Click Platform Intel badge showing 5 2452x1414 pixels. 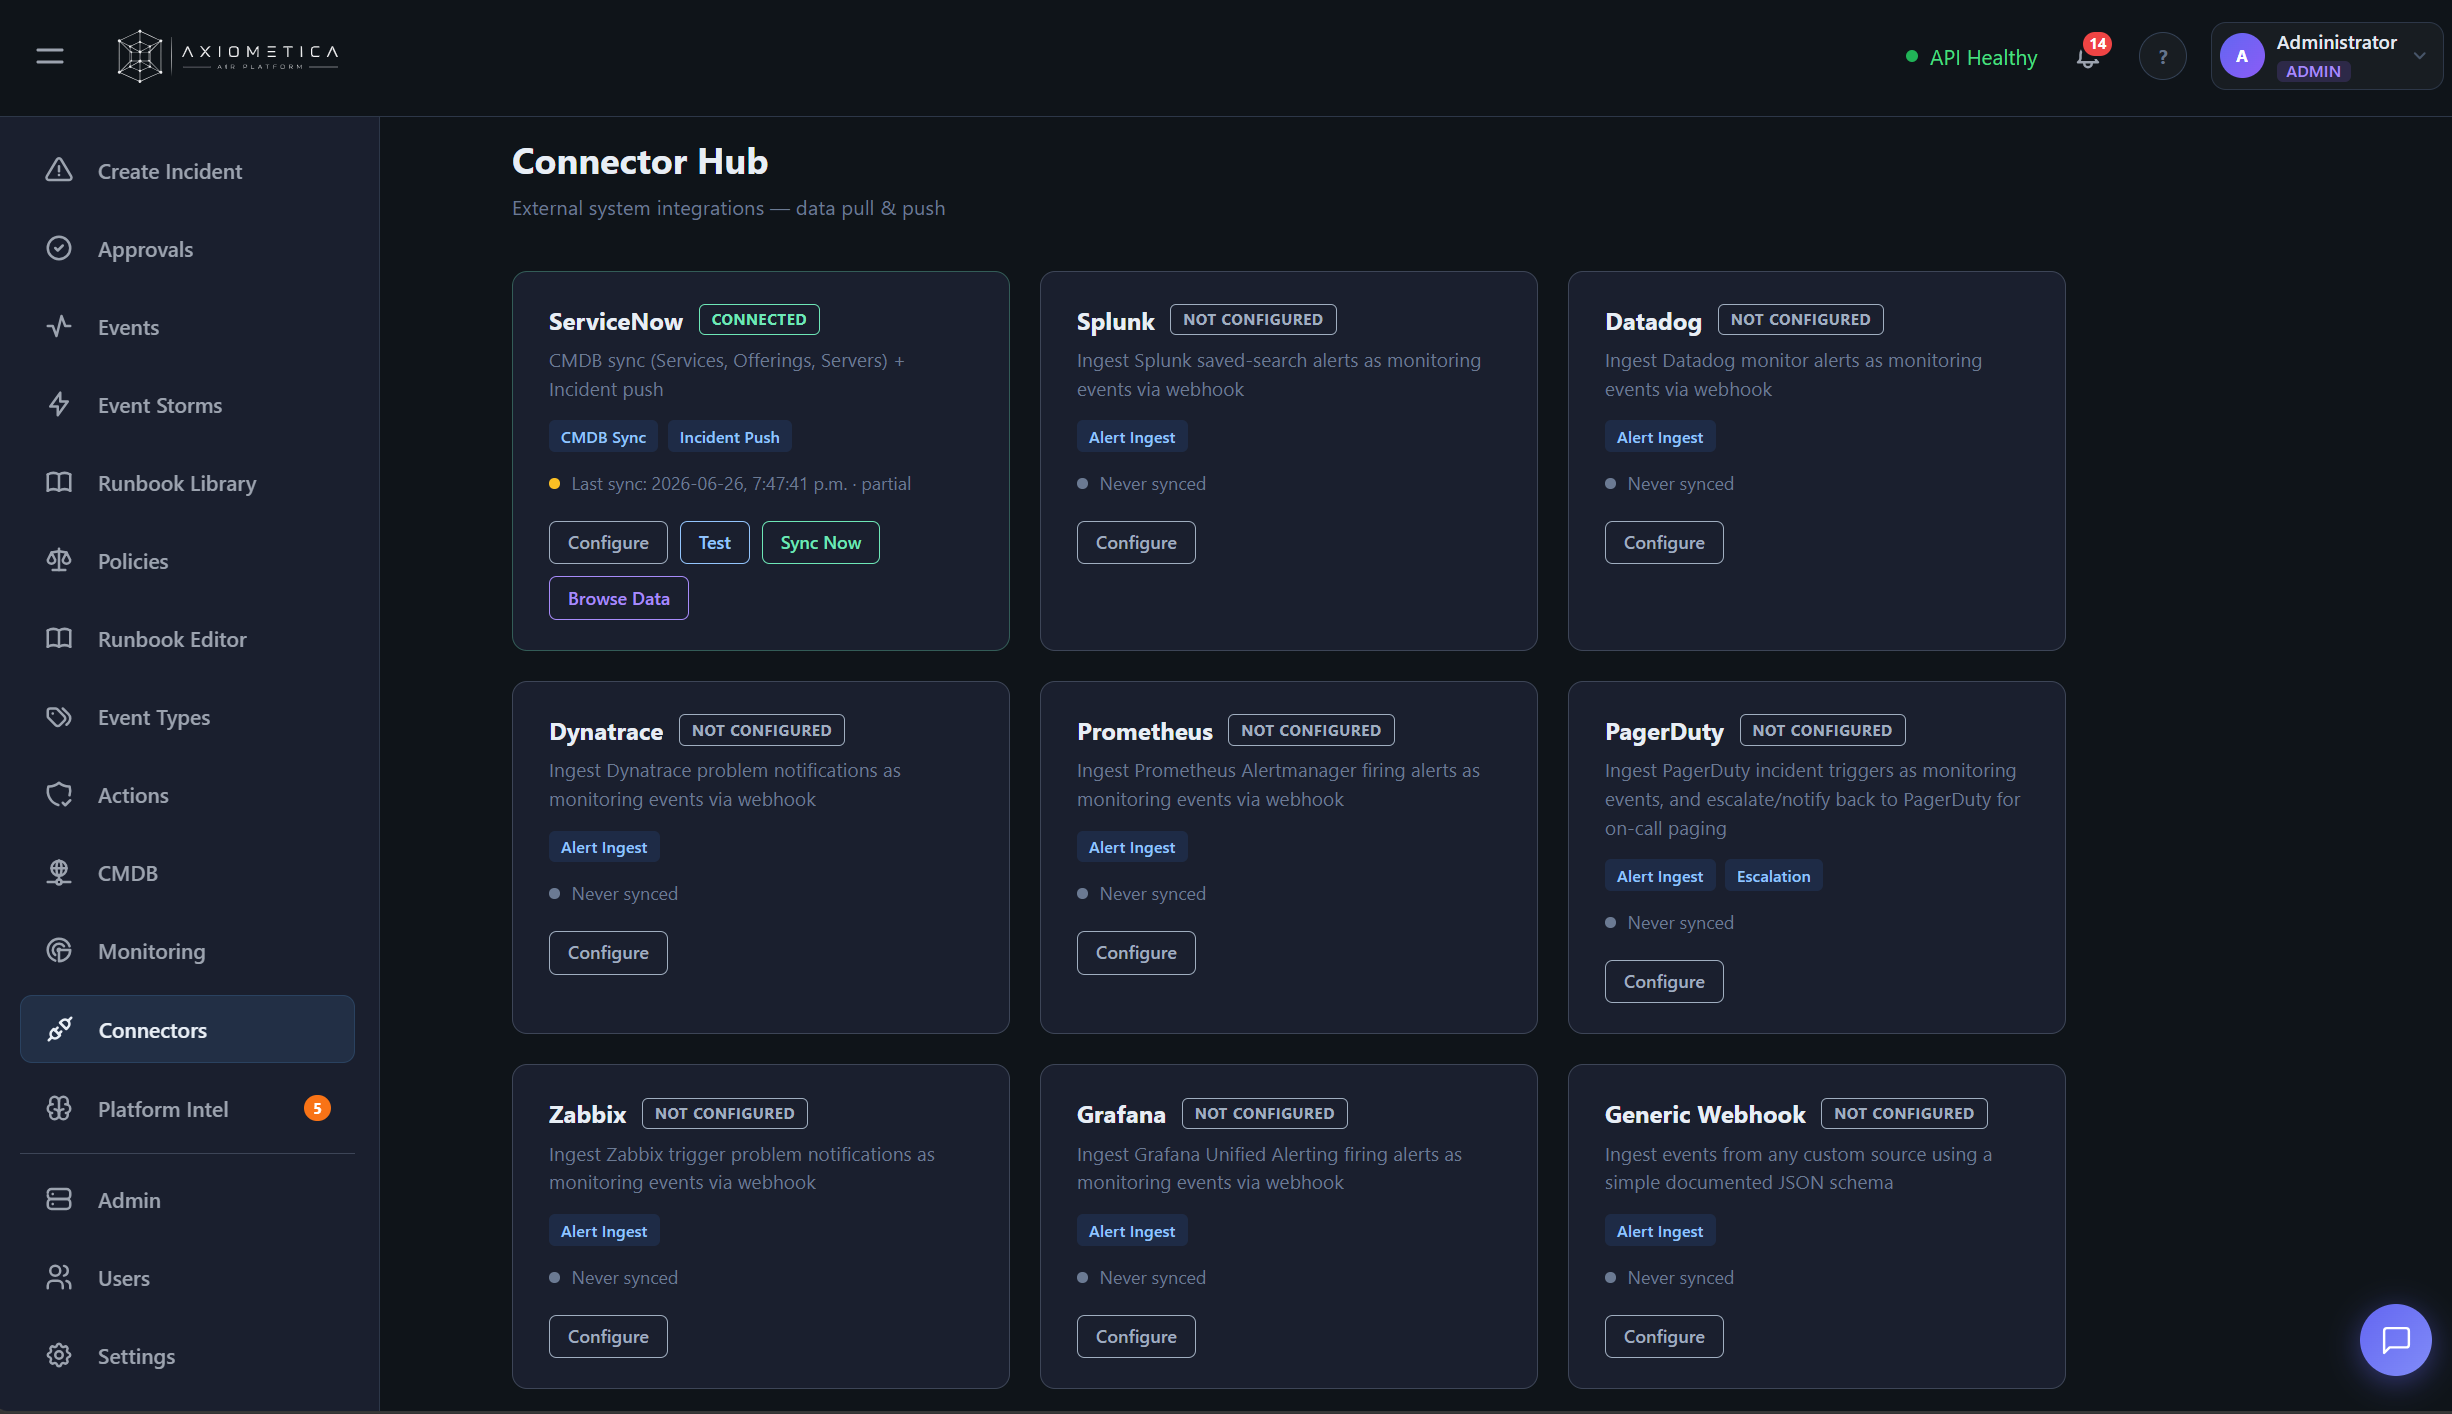[x=317, y=1108]
